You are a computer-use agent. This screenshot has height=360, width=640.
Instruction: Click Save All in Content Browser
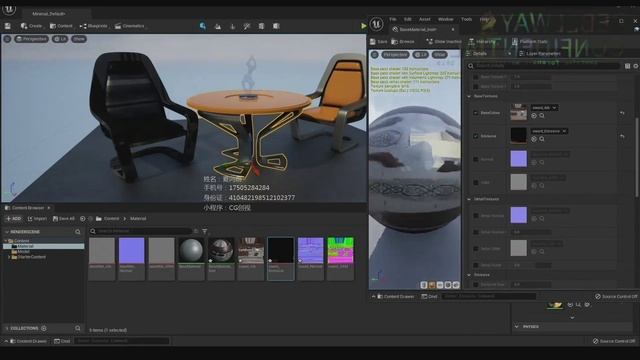(x=64, y=219)
